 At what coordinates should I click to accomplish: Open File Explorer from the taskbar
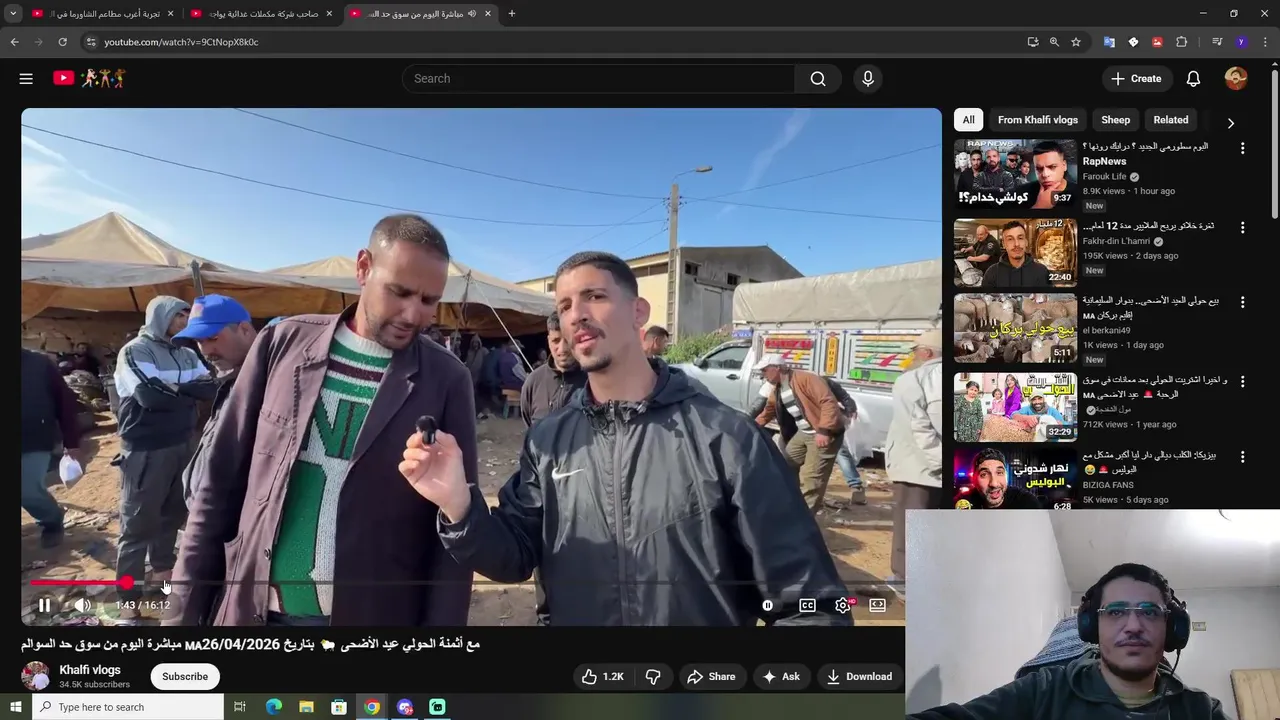tap(306, 707)
